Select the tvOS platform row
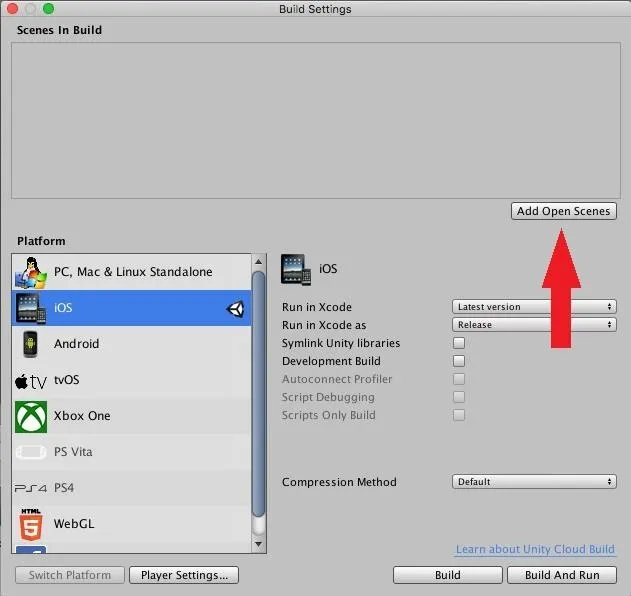 tap(132, 380)
